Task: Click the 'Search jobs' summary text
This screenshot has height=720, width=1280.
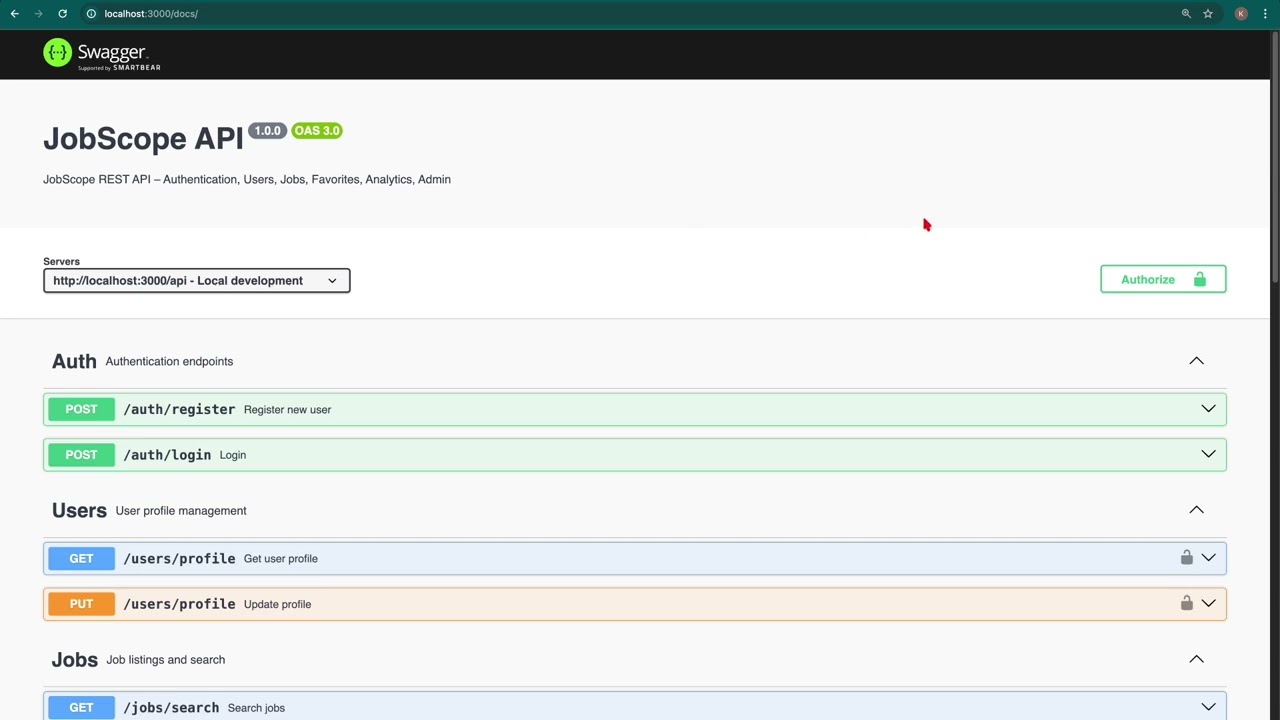Action: point(256,708)
